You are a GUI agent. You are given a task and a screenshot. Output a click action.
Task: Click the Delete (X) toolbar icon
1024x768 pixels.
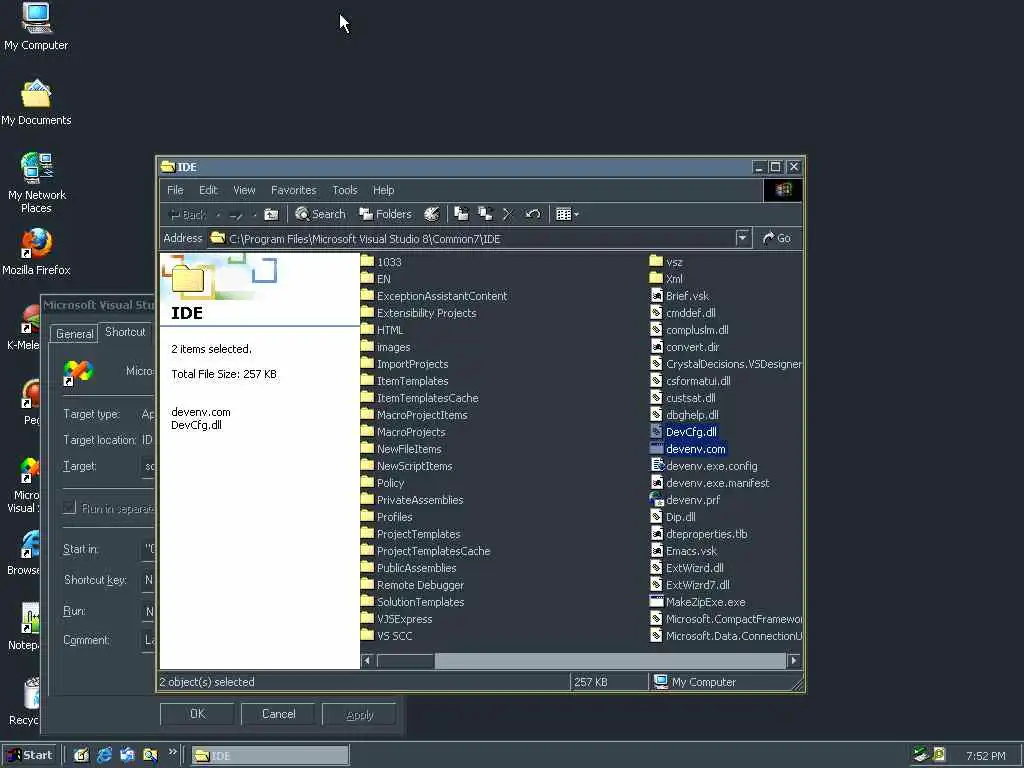pyautogui.click(x=508, y=214)
